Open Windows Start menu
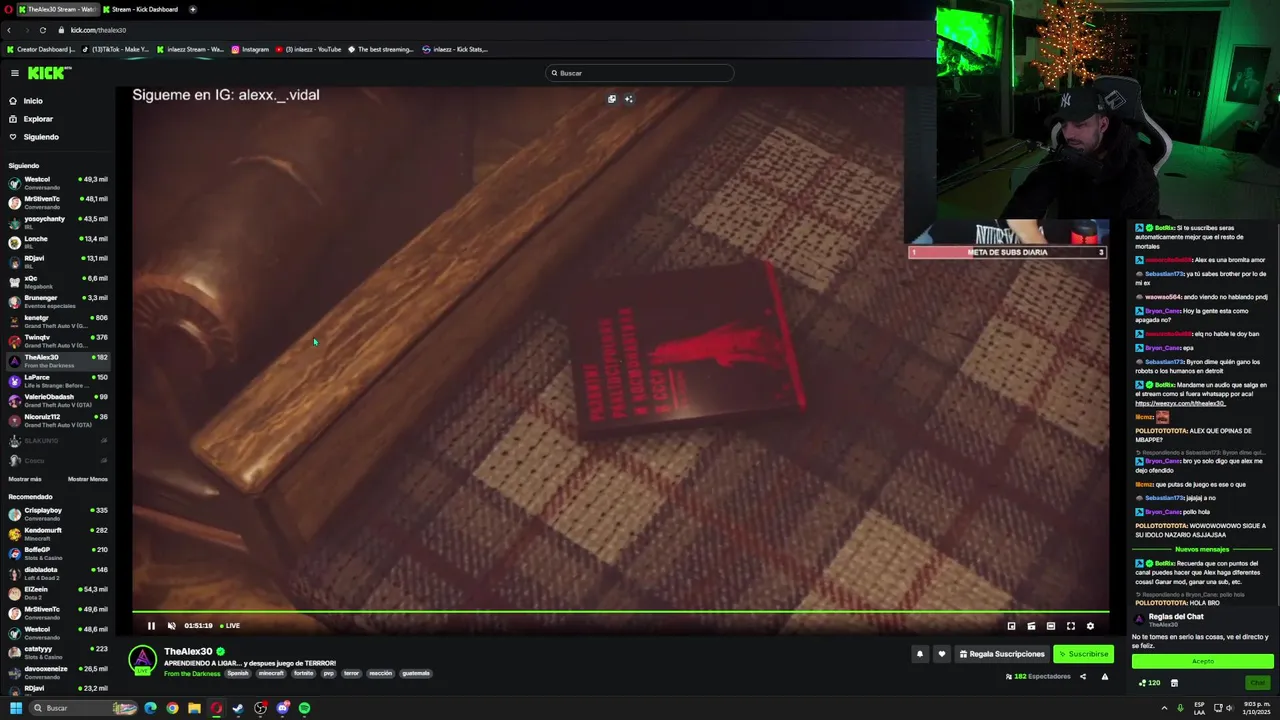The height and width of the screenshot is (720, 1280). pos(15,708)
